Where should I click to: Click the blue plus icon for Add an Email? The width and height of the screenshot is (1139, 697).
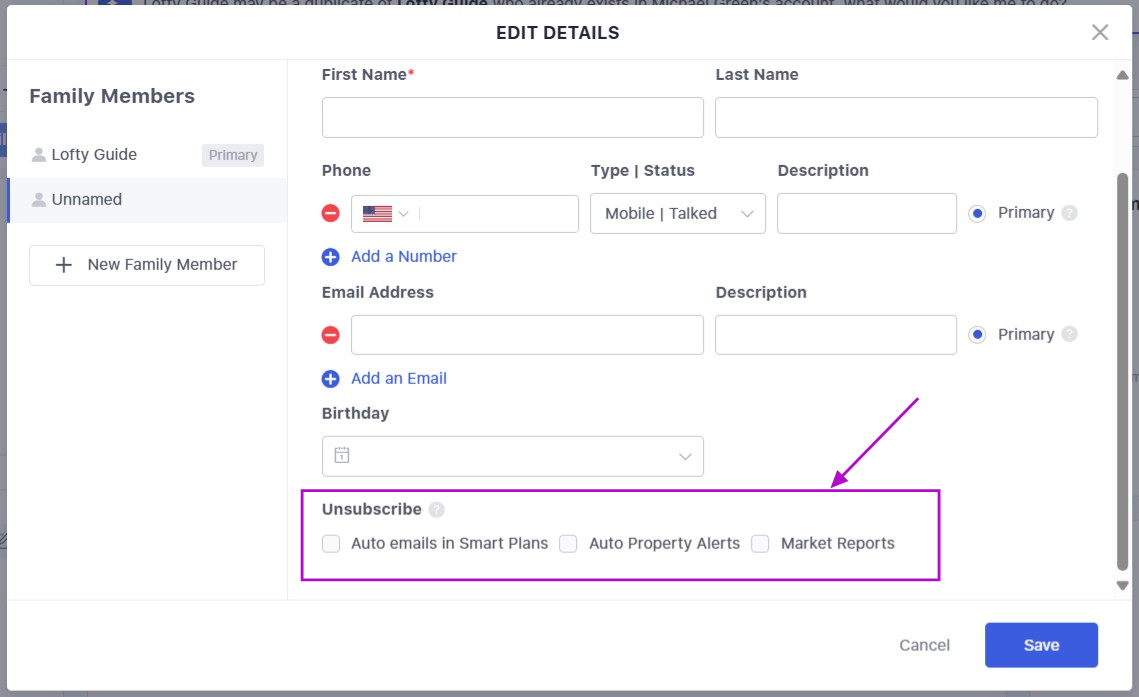coord(331,379)
